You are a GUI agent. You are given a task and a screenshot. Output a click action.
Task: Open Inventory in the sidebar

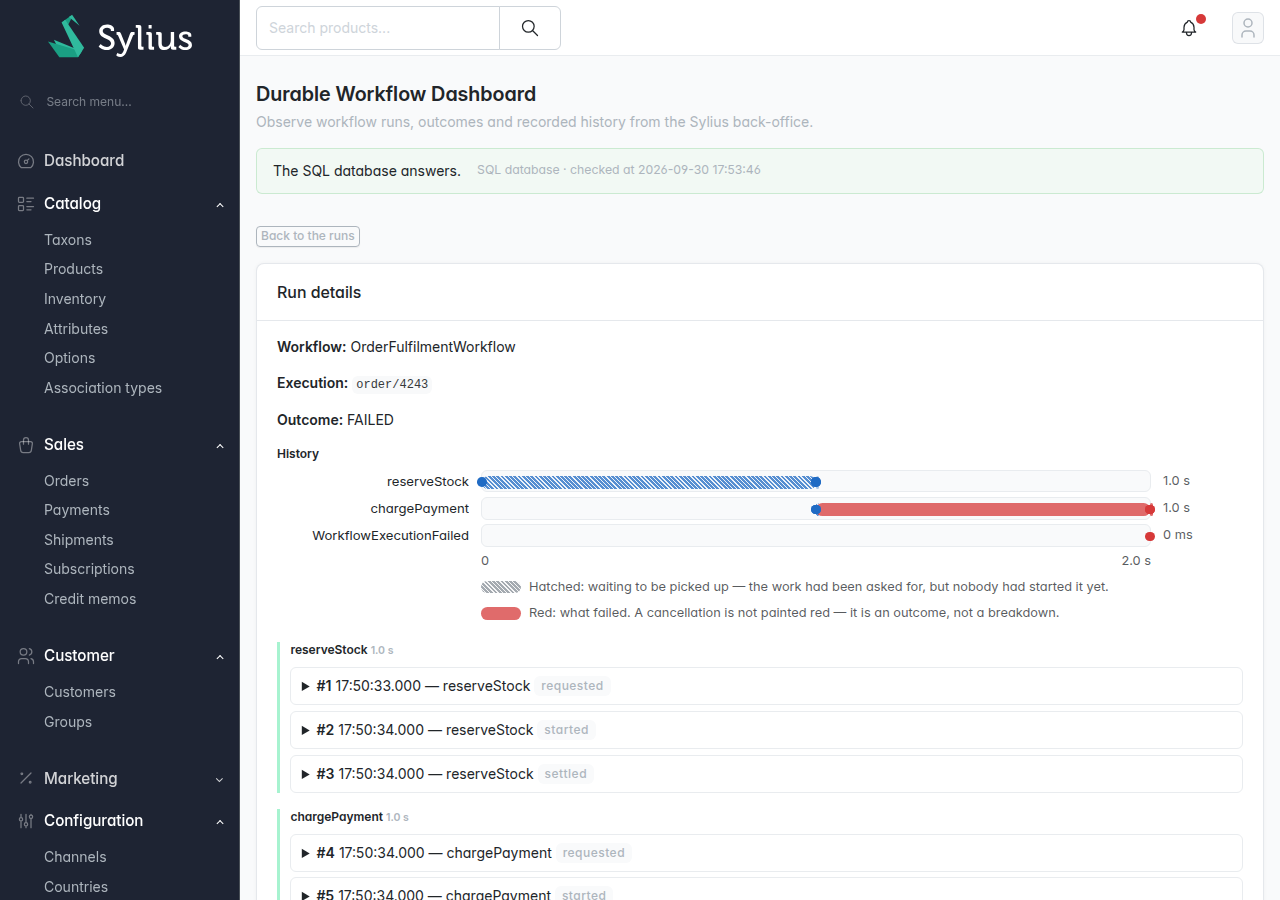(x=75, y=299)
